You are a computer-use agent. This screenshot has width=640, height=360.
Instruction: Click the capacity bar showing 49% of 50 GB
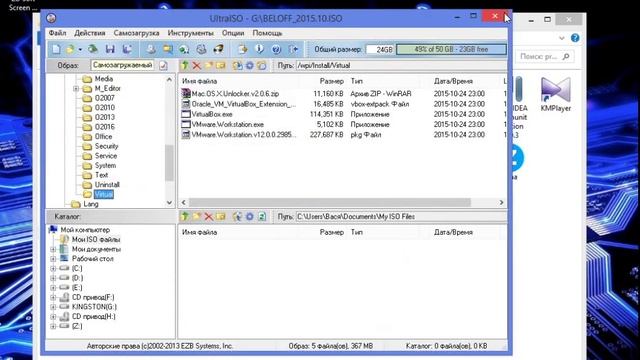[451, 49]
